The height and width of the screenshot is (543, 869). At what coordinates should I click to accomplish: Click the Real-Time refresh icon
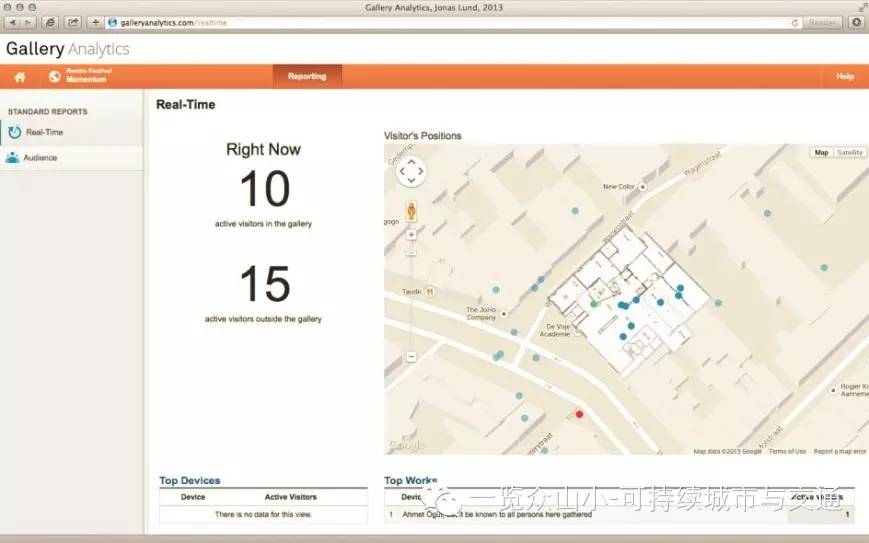14,132
